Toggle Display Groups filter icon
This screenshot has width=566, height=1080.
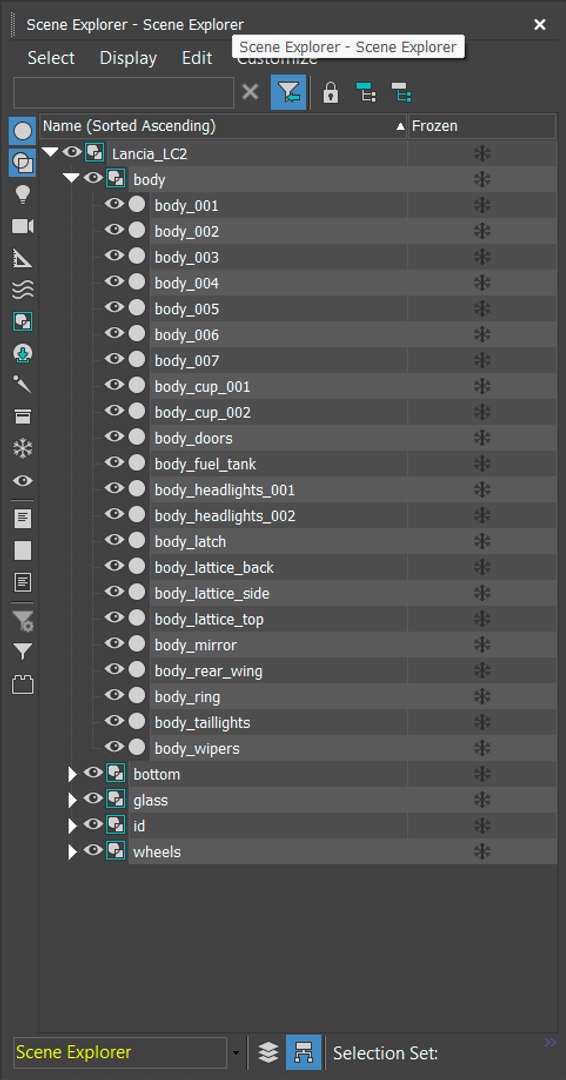click(x=22, y=322)
